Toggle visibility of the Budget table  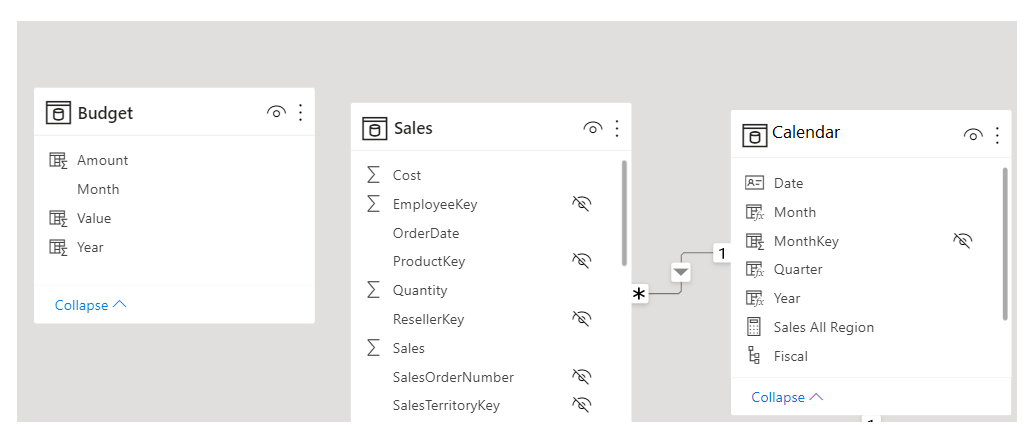276,112
